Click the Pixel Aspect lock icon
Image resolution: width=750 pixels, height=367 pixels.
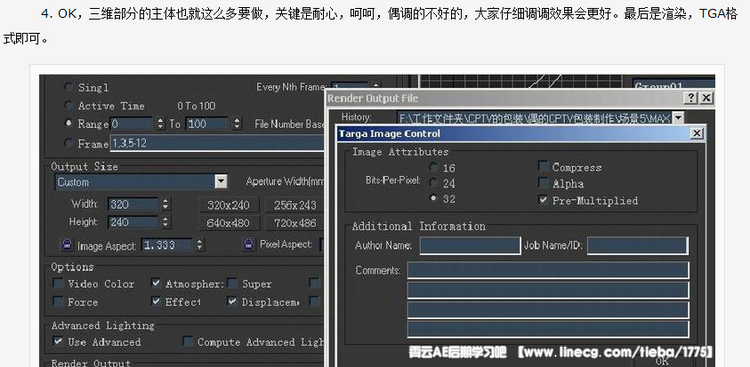click(248, 244)
